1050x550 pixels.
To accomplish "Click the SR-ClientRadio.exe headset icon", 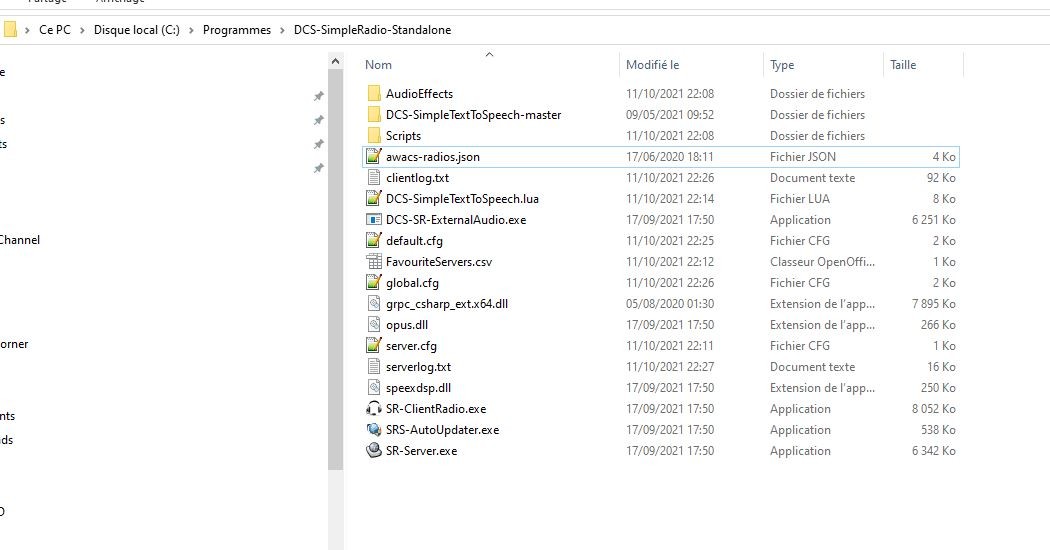I will [374, 409].
